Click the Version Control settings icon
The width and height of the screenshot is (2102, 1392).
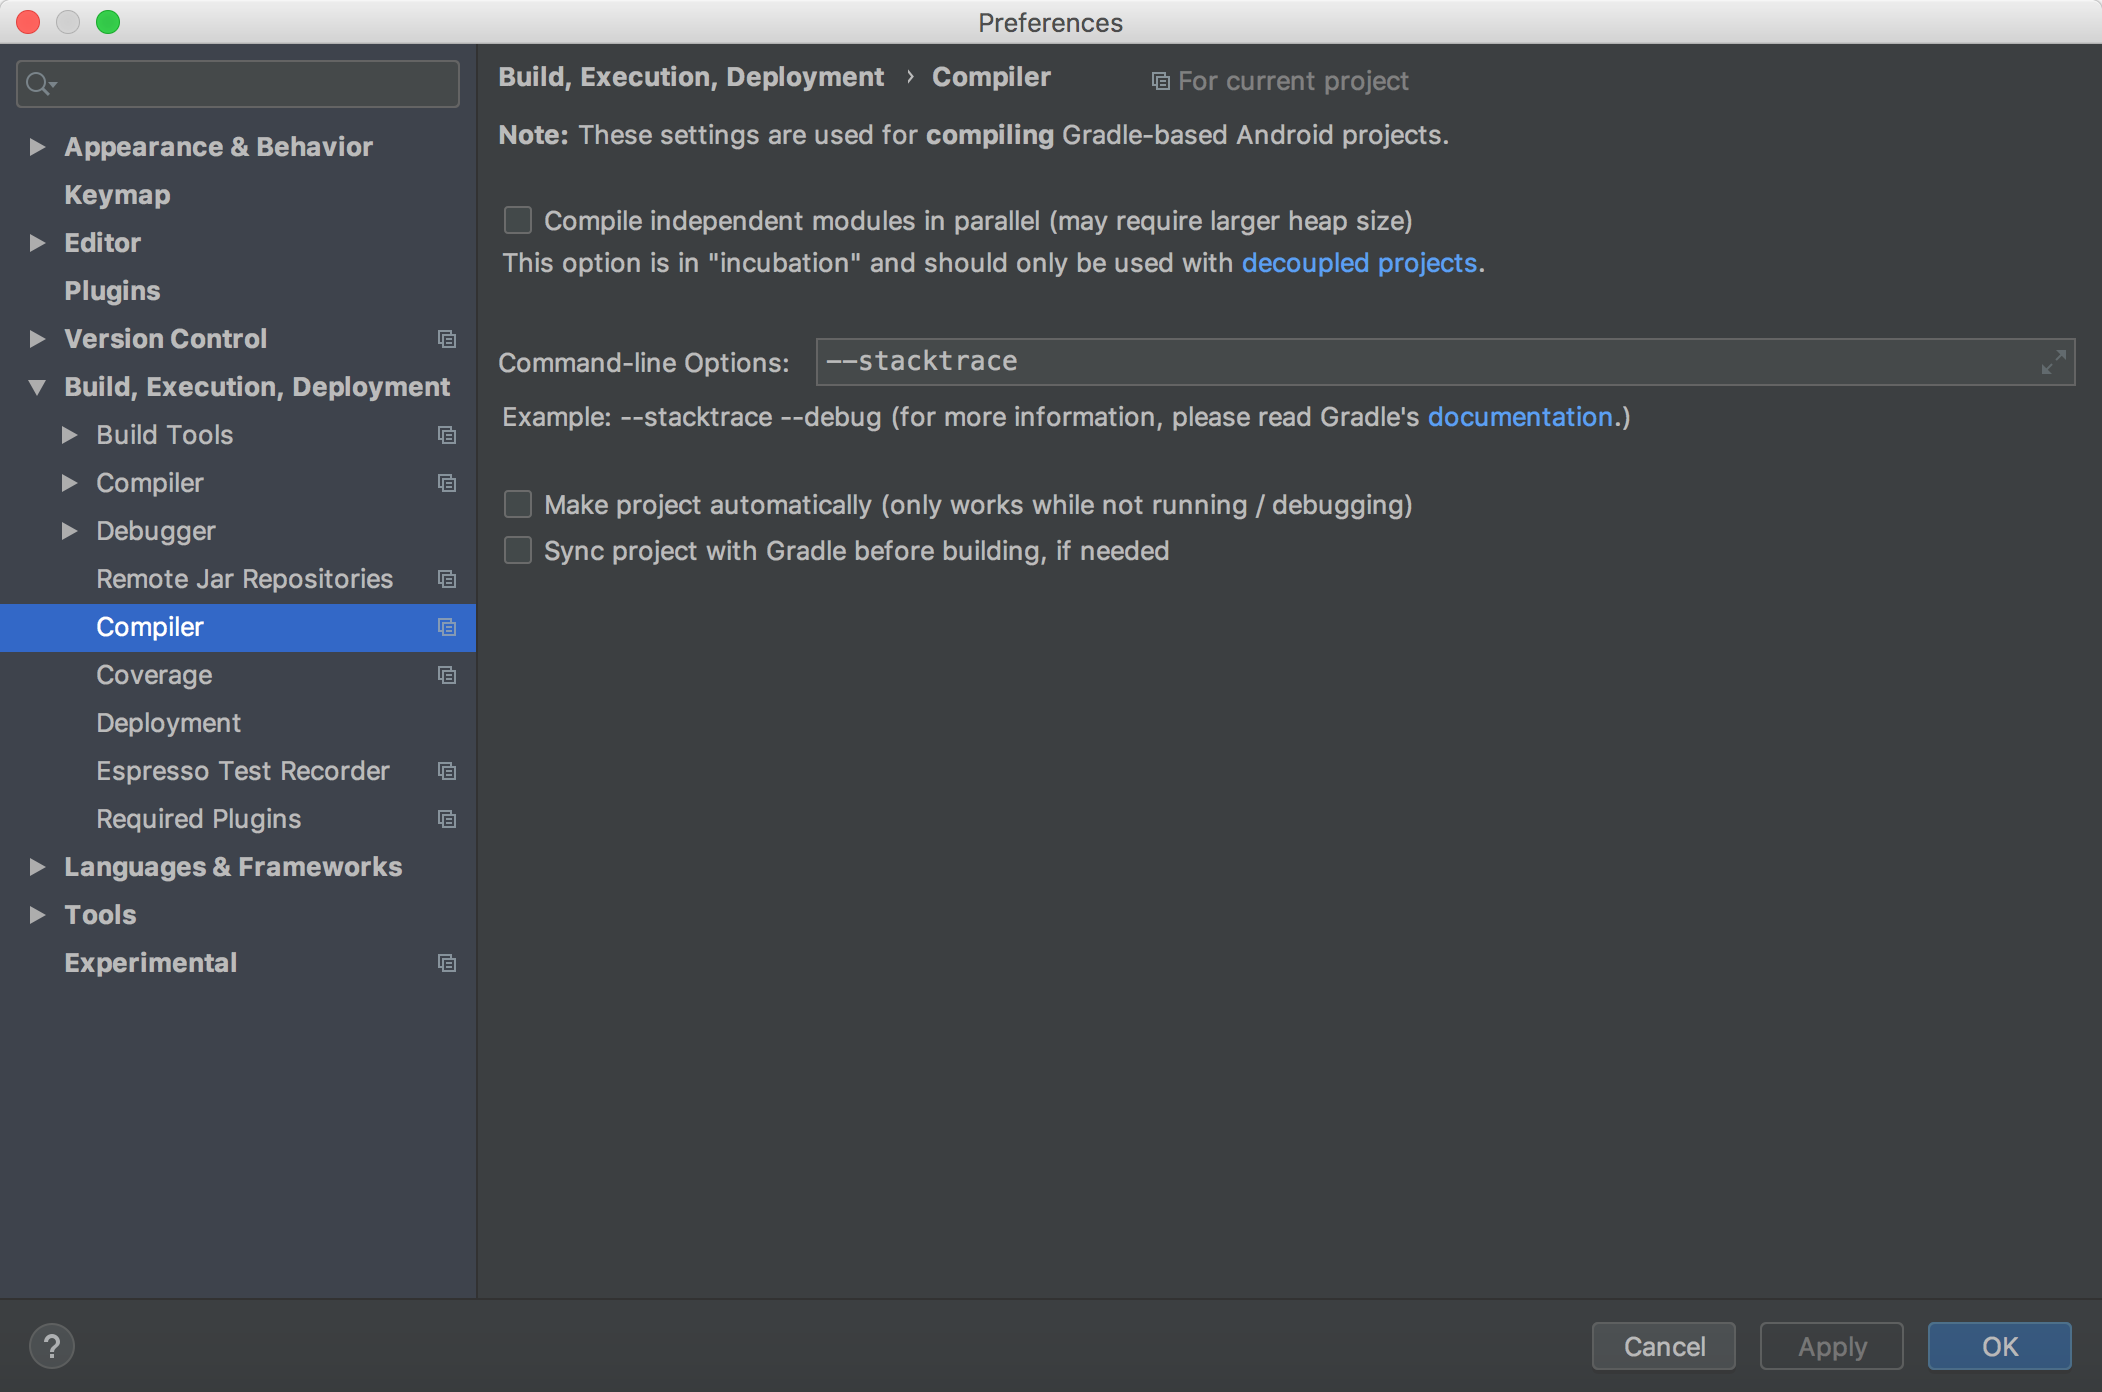coord(446,337)
